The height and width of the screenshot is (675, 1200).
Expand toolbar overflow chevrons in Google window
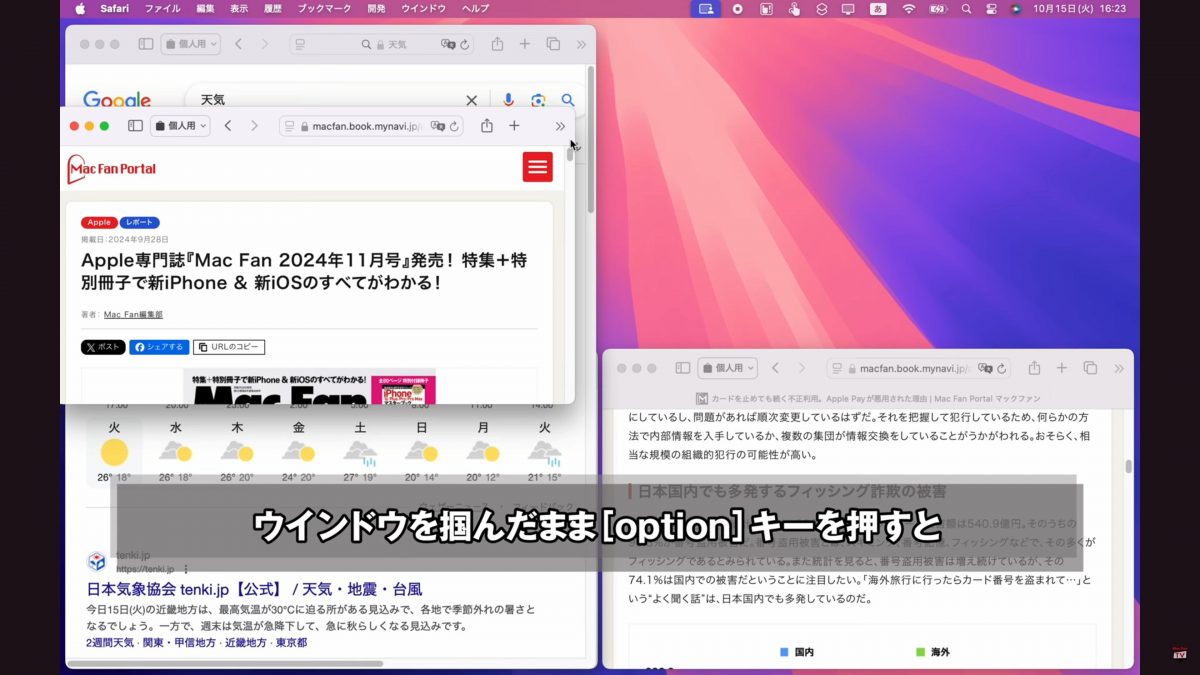(x=581, y=44)
